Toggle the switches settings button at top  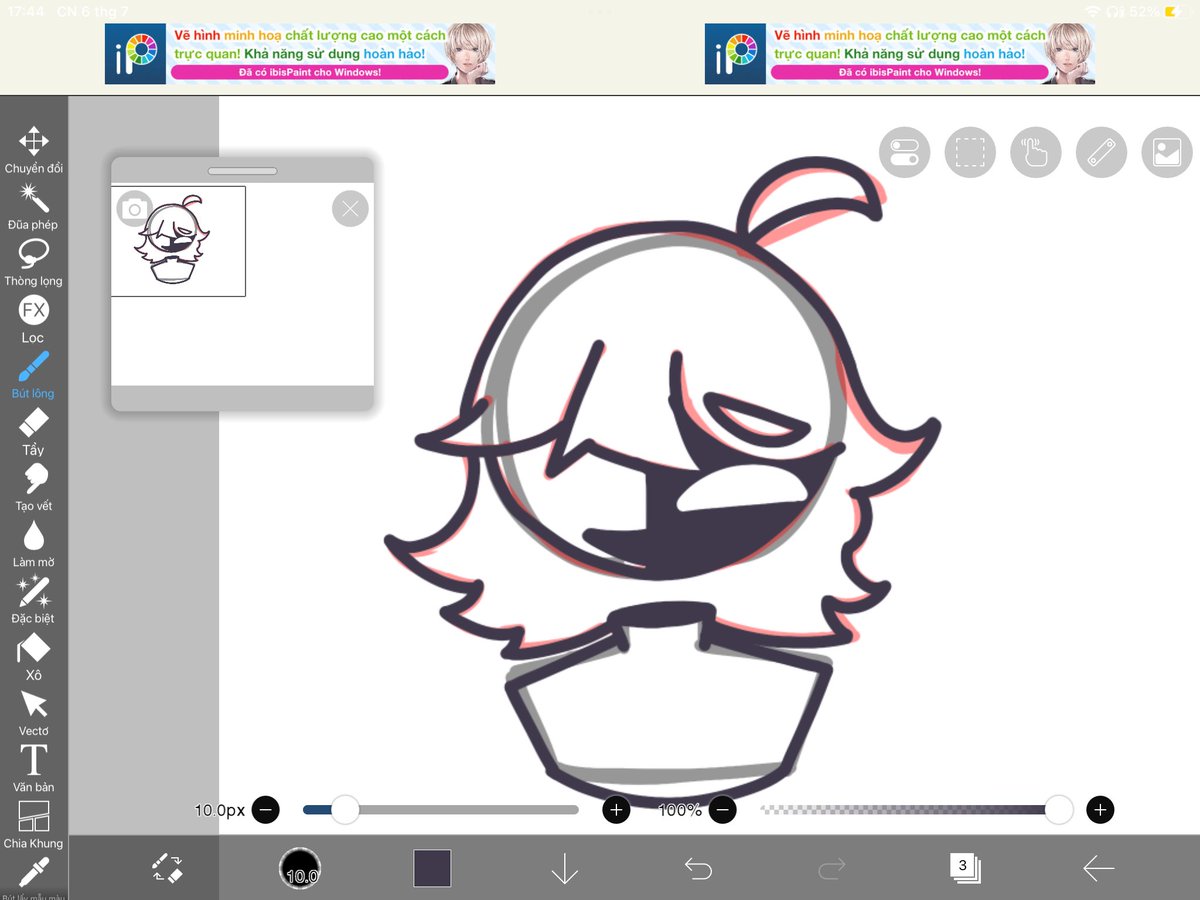(x=905, y=152)
